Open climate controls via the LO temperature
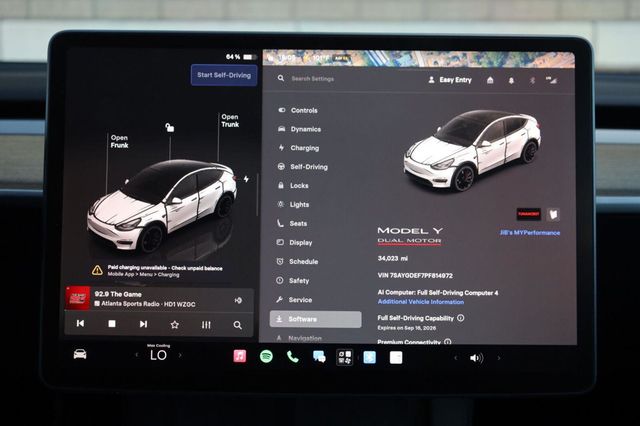The height and width of the screenshot is (426, 640). 158,355
